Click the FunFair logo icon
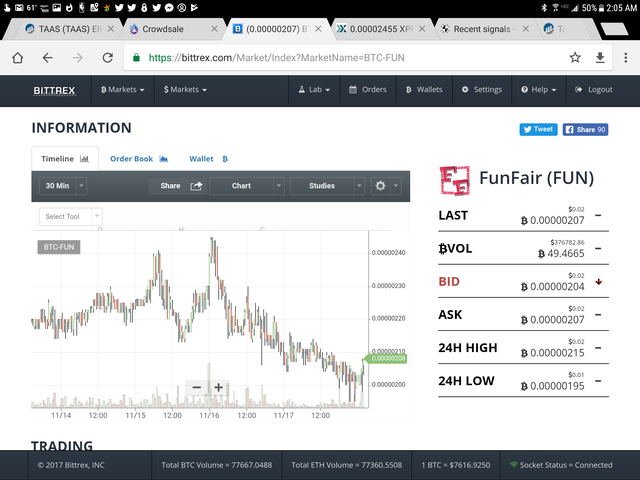 tap(455, 180)
